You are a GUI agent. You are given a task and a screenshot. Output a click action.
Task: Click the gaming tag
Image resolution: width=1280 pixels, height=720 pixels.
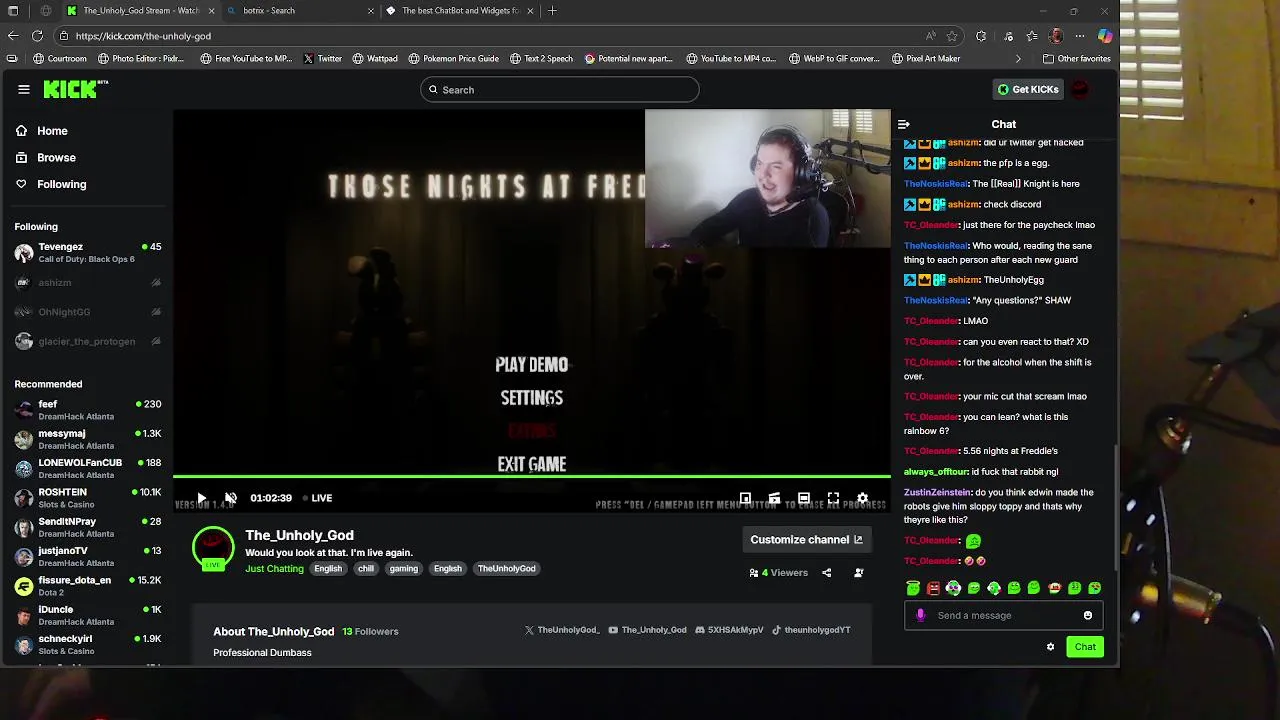(404, 569)
